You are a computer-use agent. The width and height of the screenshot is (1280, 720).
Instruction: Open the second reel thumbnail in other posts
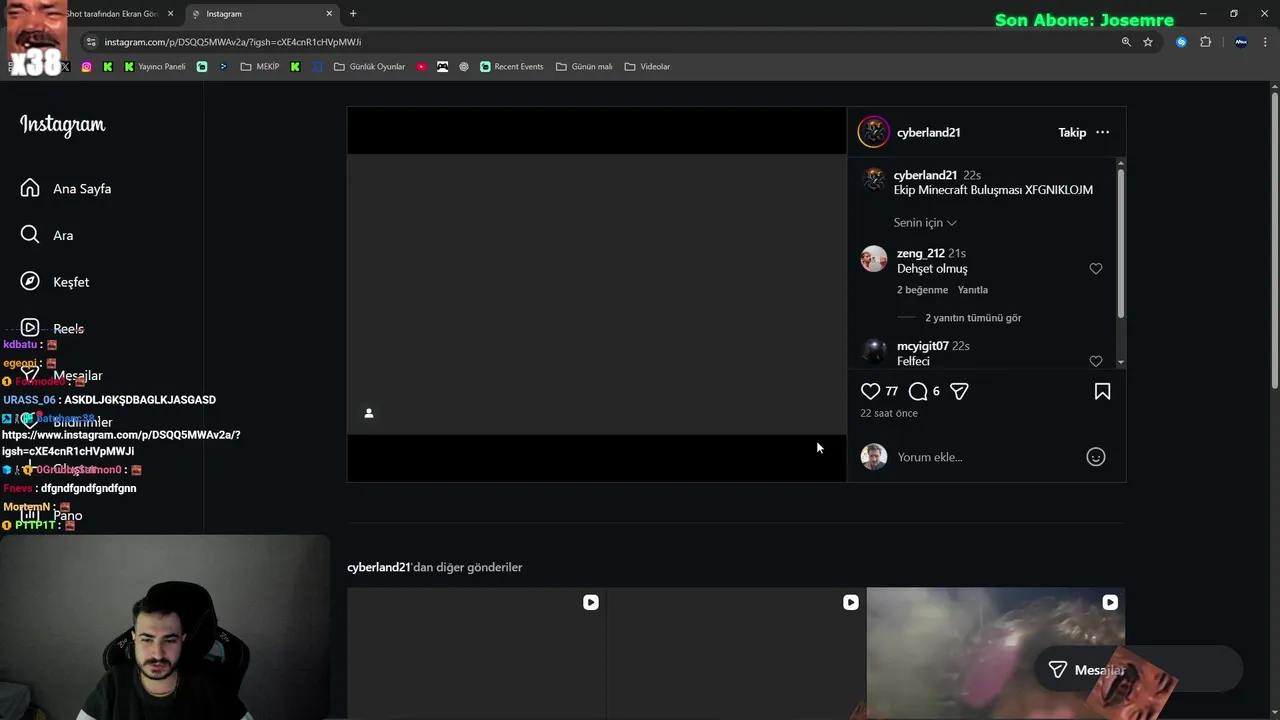coord(736,653)
